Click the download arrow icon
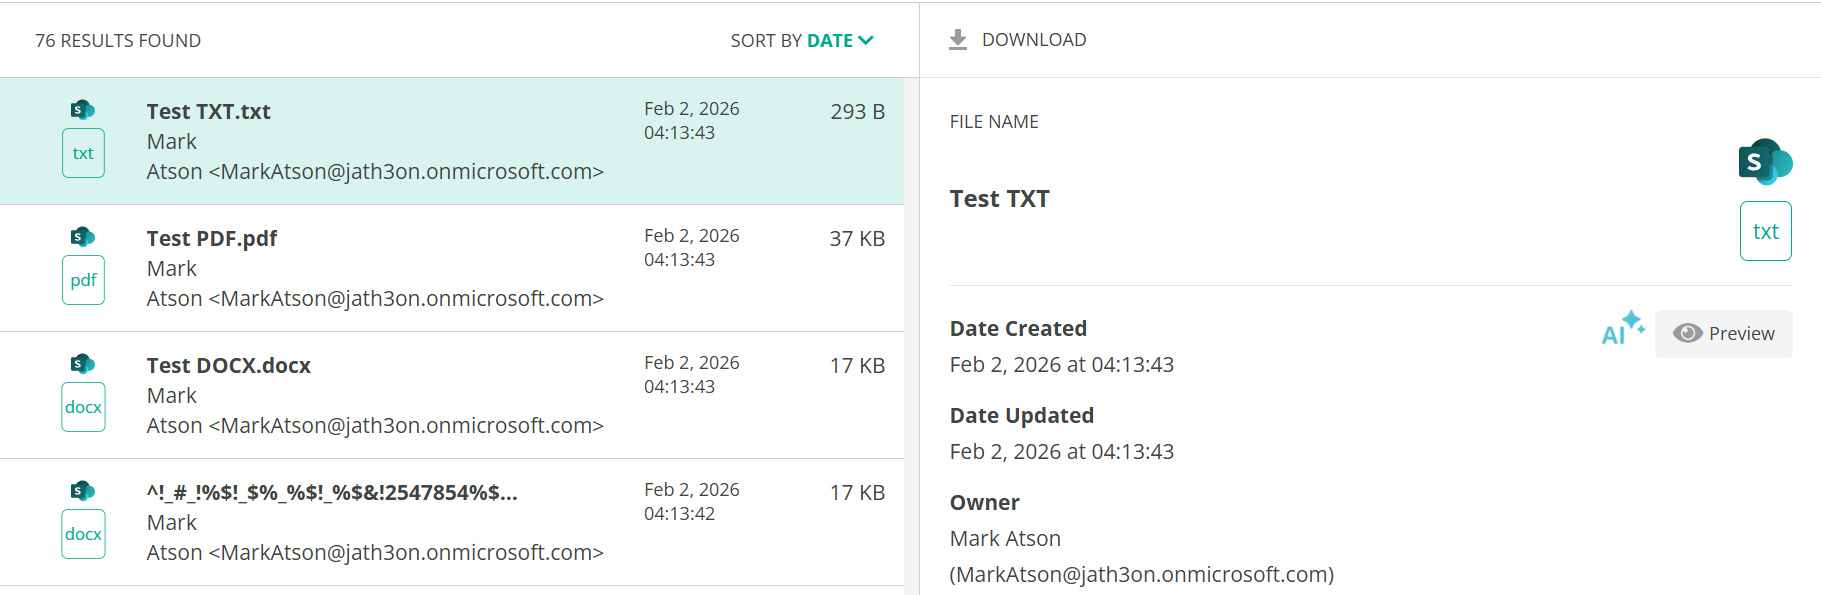 tap(957, 38)
